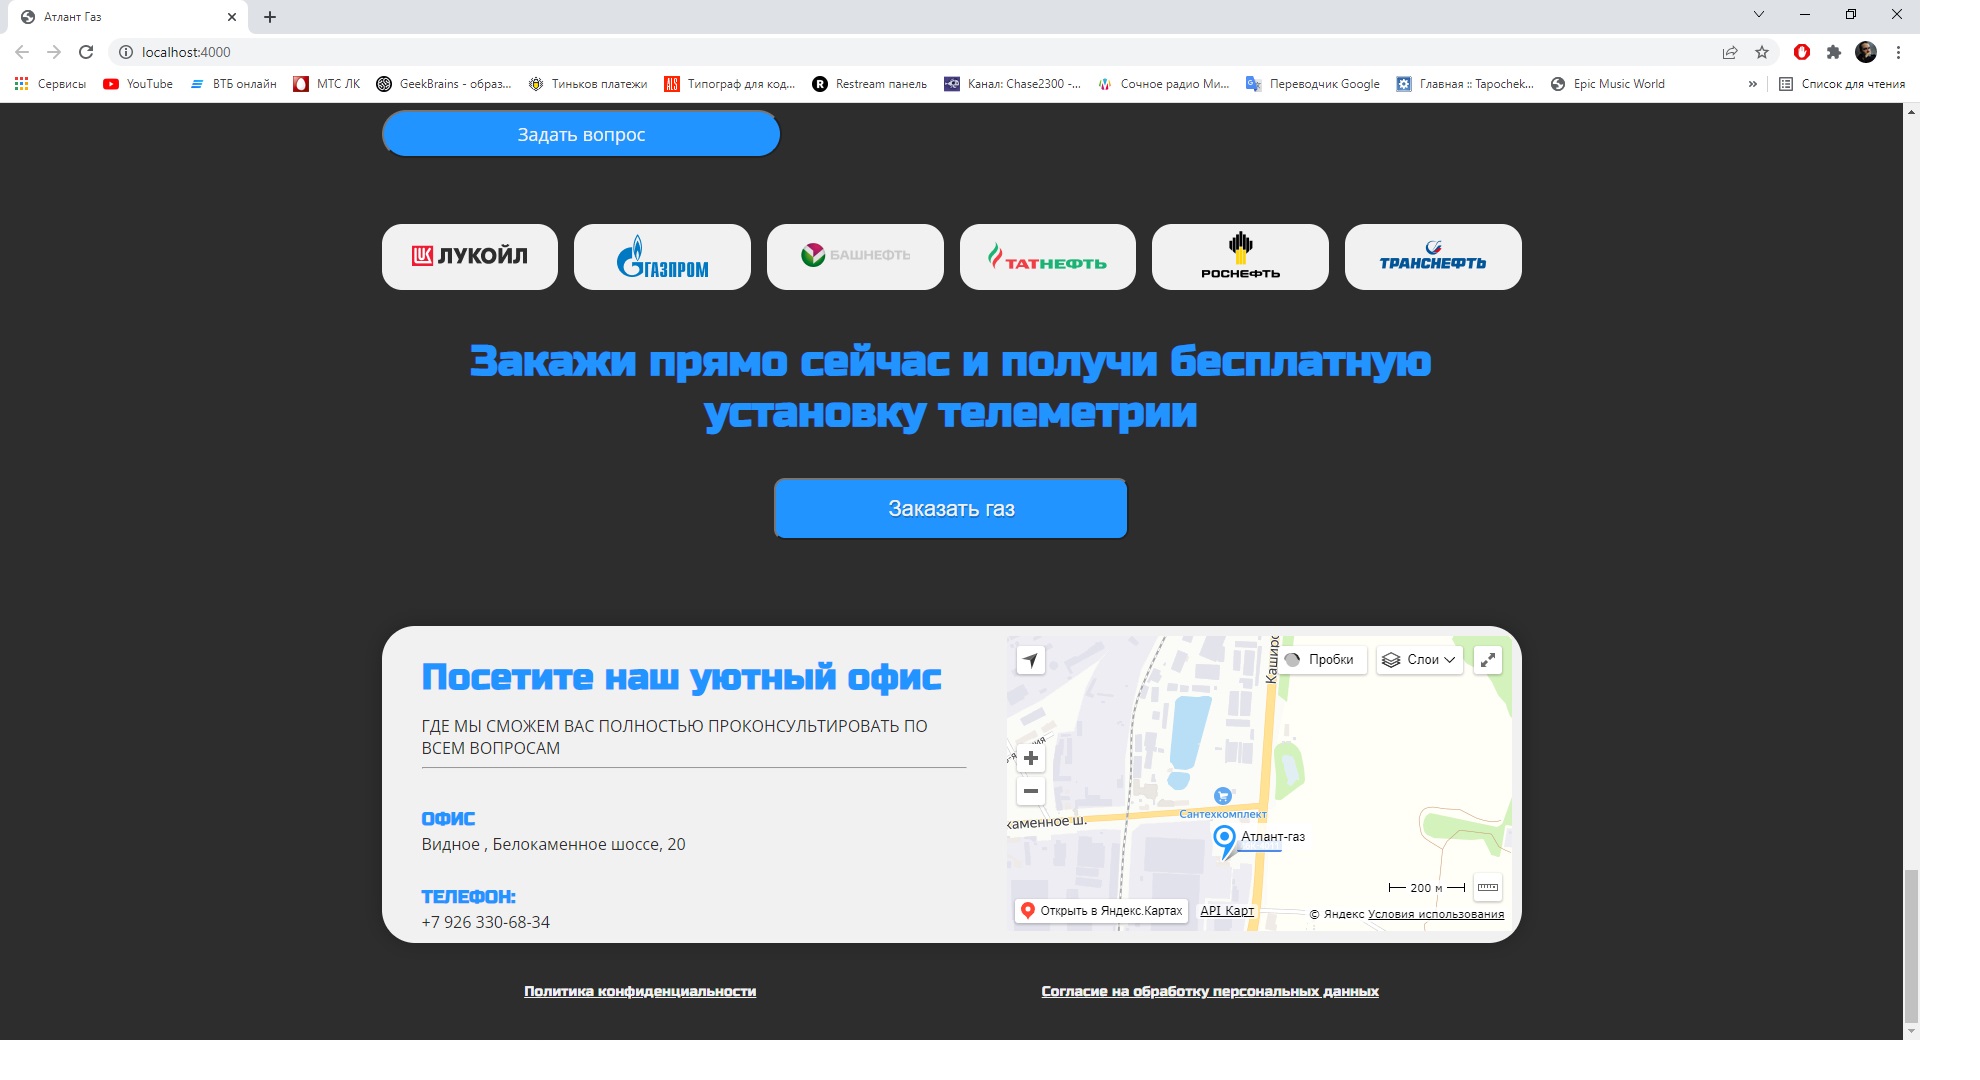Reload the page
The image size is (1980, 1080).
pos(86,52)
